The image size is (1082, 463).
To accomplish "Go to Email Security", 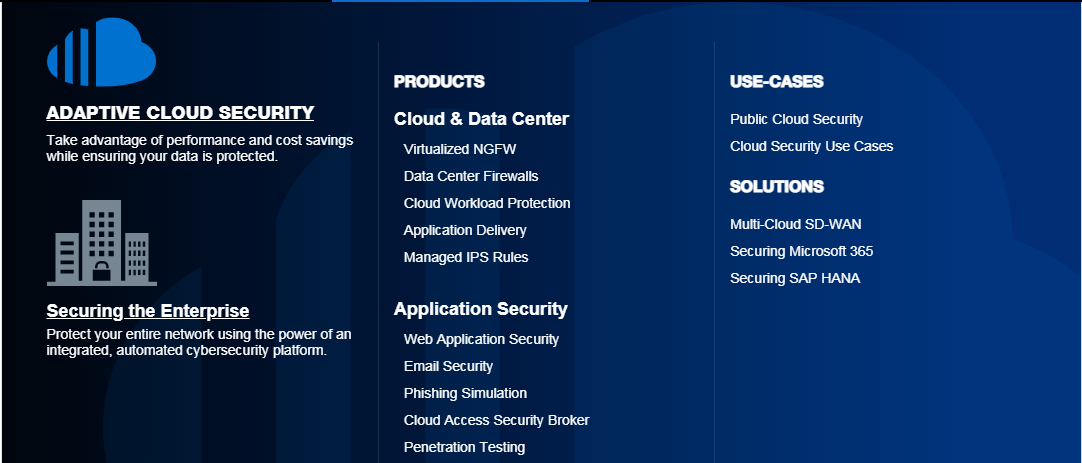I will (448, 366).
